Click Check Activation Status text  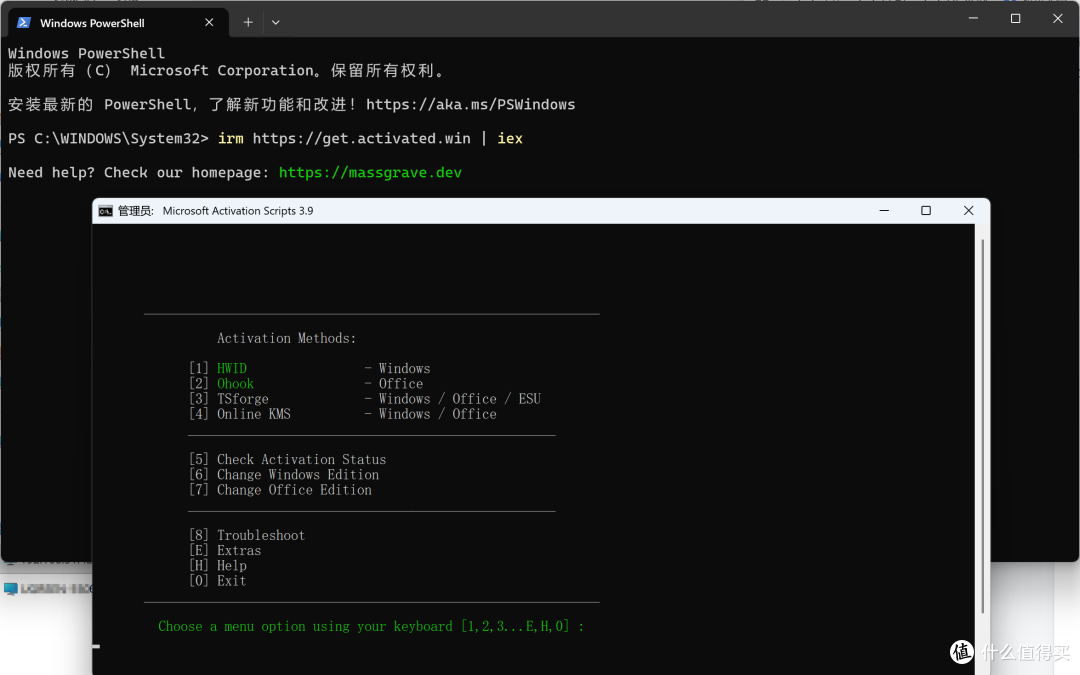301,459
